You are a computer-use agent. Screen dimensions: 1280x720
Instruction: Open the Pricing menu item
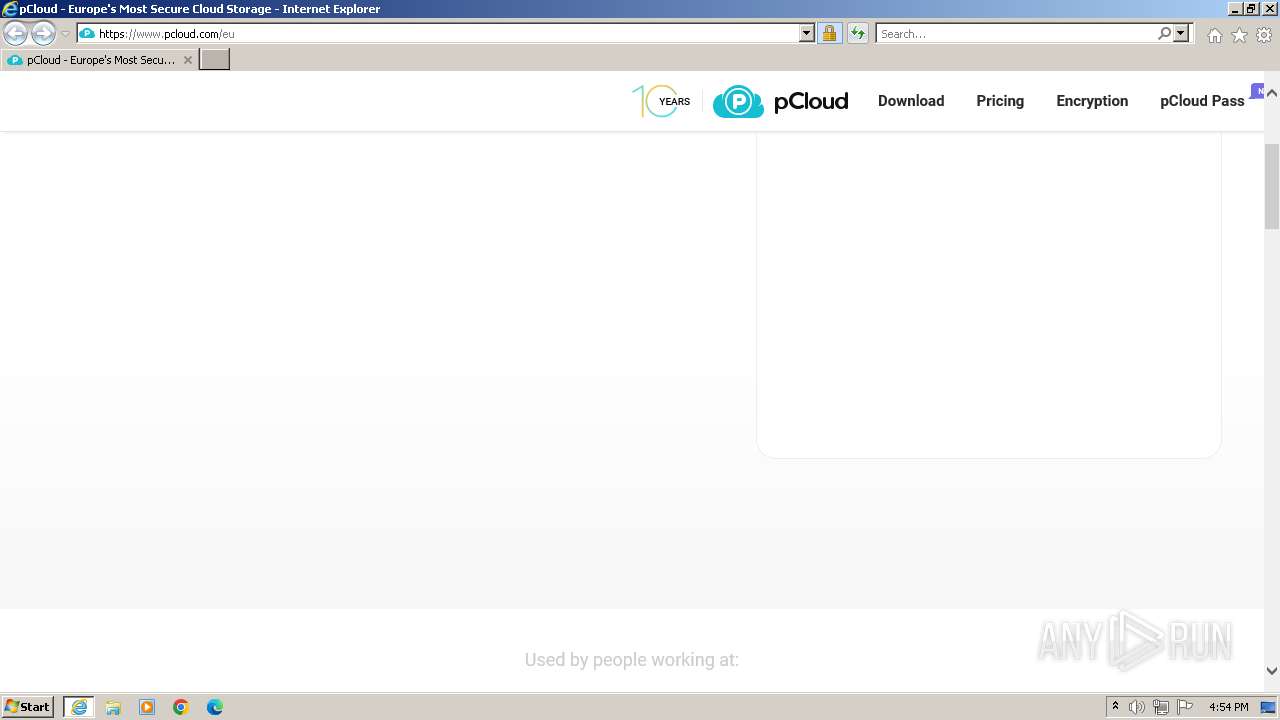[x=1000, y=101]
